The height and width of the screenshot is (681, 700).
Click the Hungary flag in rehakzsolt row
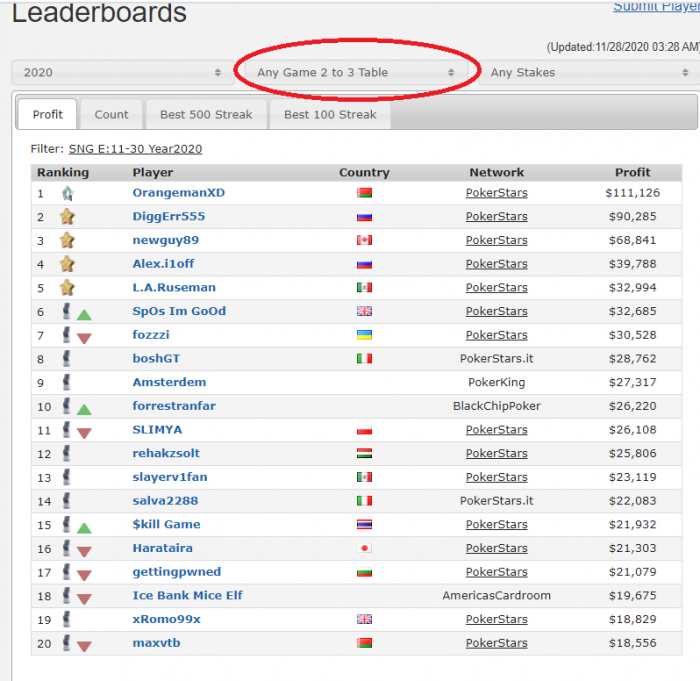[364, 453]
